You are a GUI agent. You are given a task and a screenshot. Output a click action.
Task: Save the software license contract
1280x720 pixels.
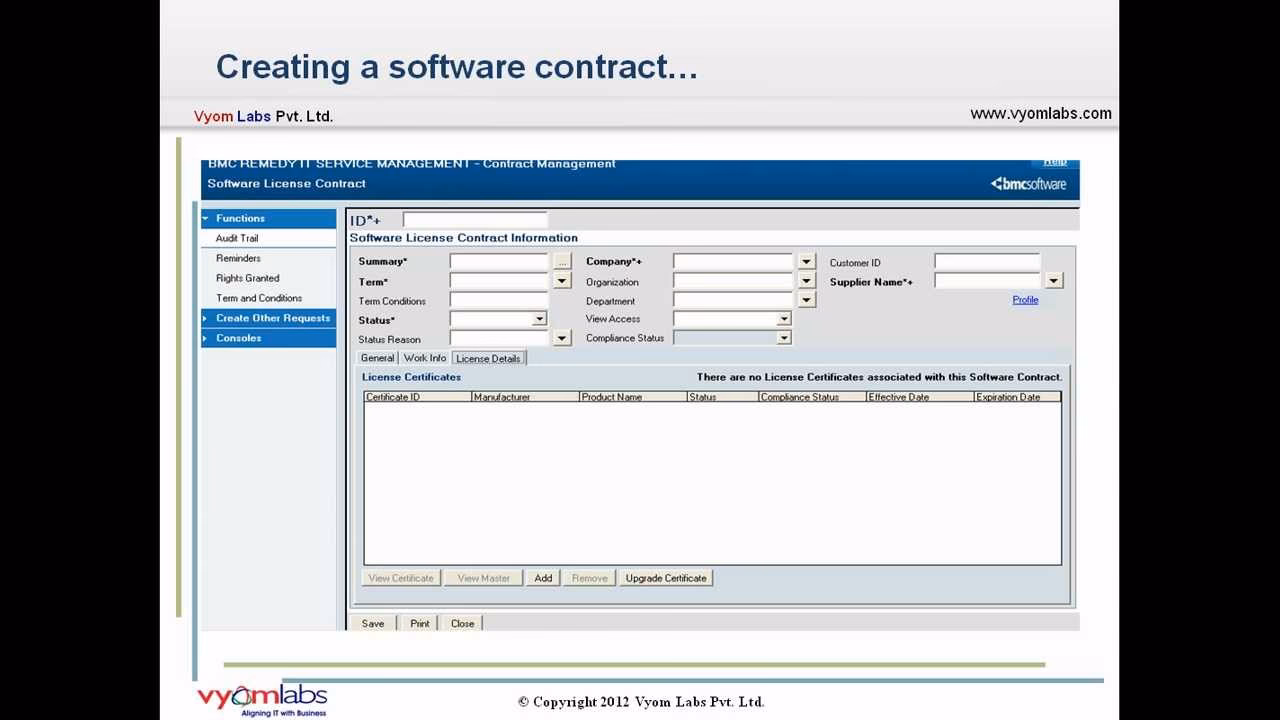pos(373,623)
